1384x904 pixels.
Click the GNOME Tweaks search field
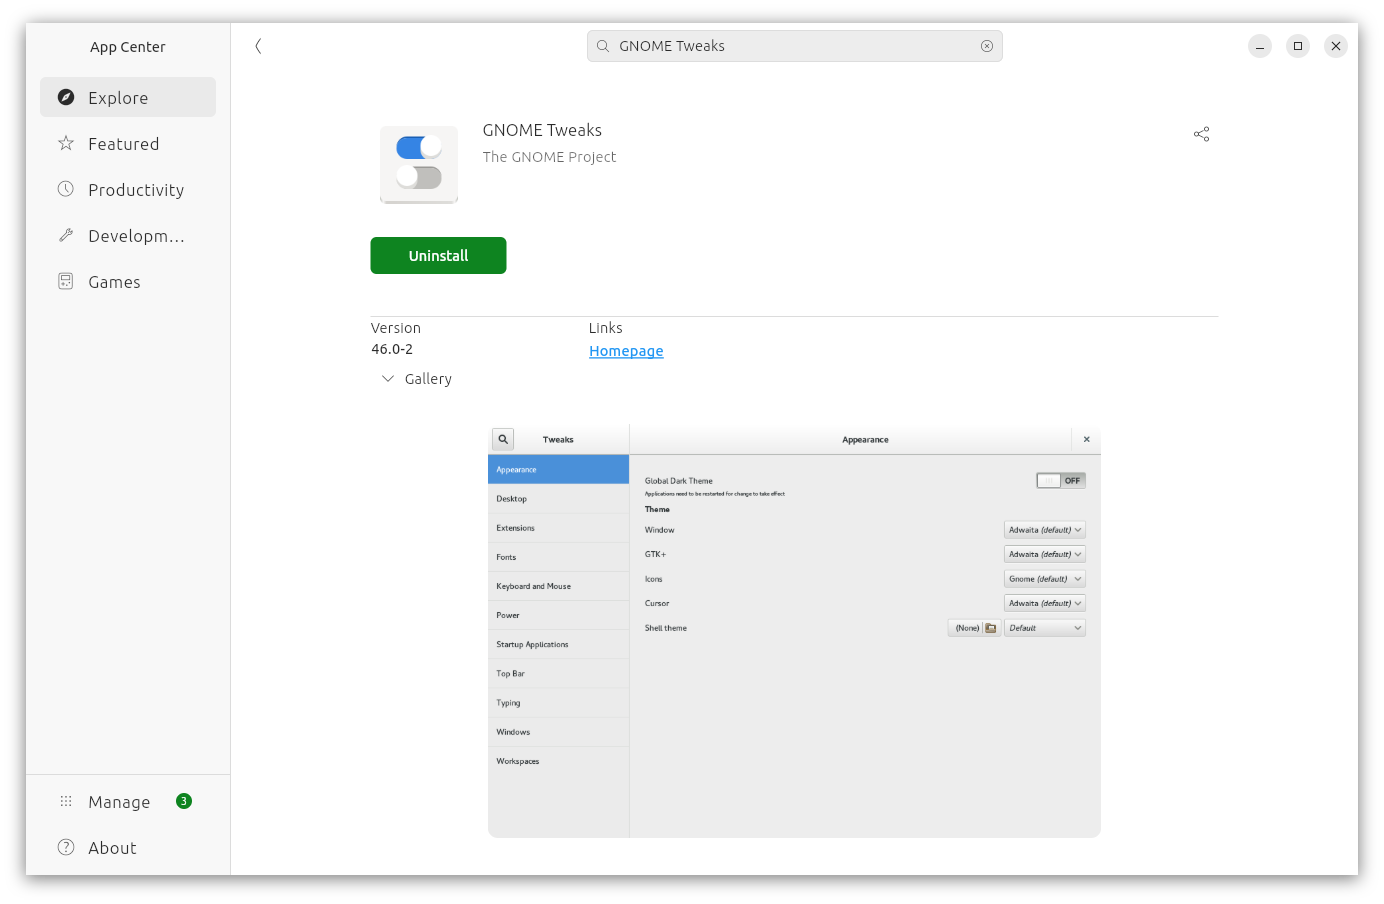point(795,46)
